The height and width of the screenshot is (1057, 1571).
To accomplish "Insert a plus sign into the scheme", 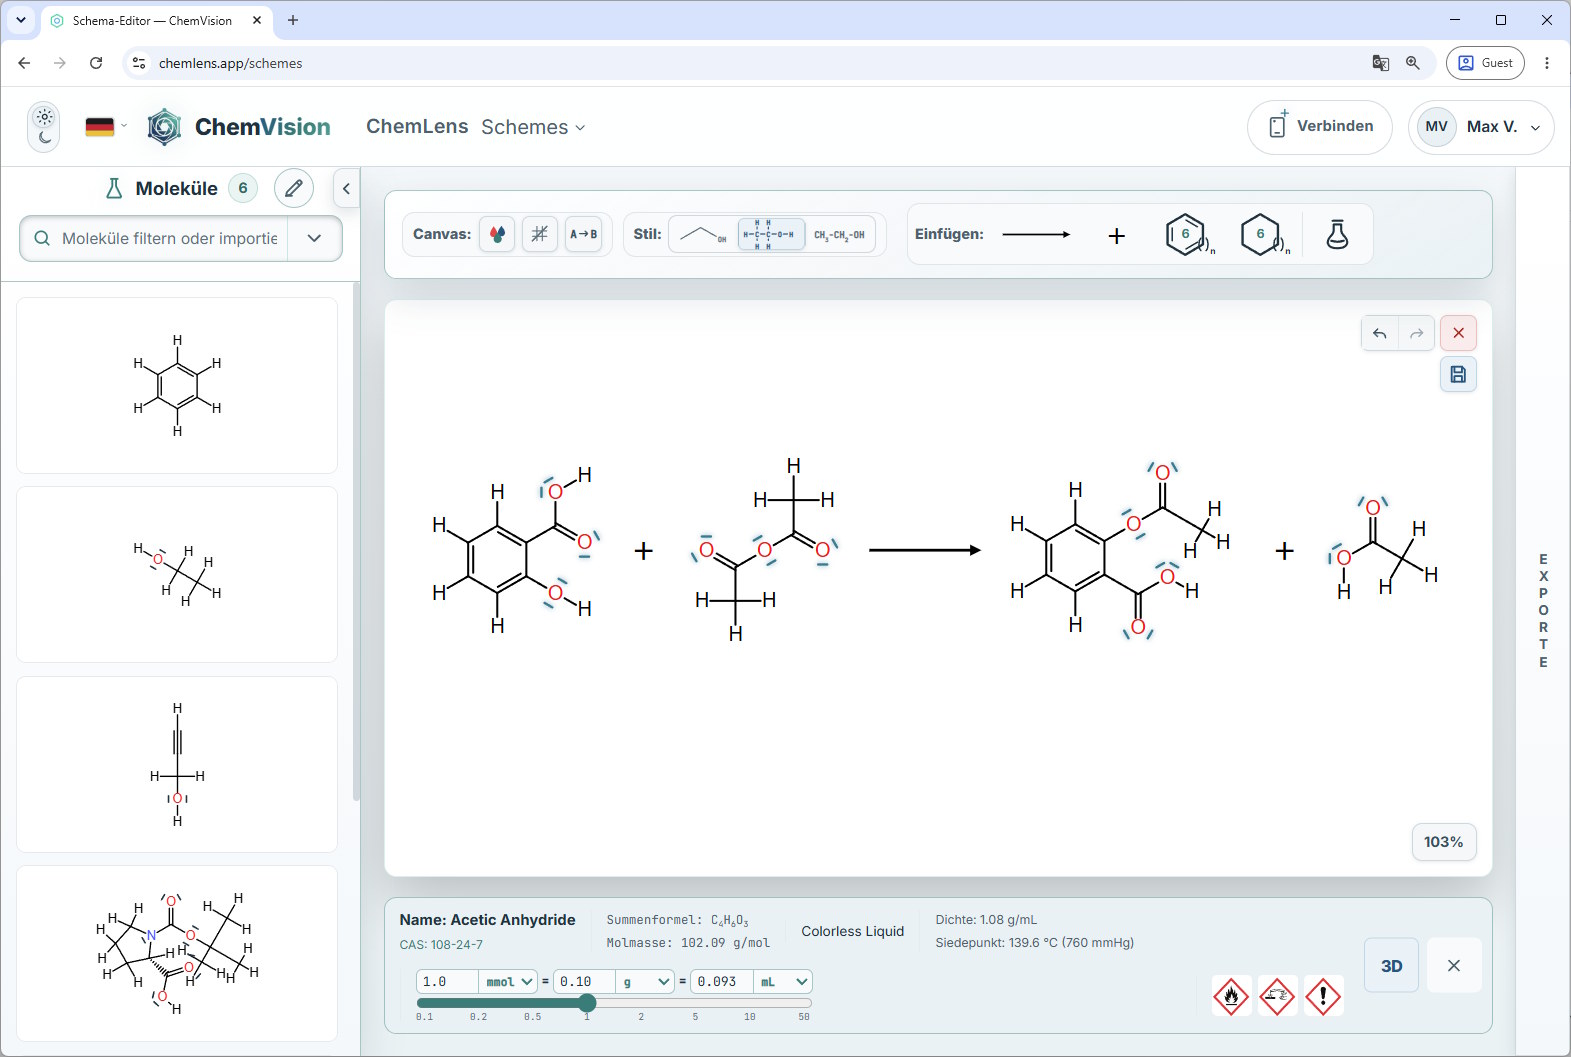I will point(1117,235).
